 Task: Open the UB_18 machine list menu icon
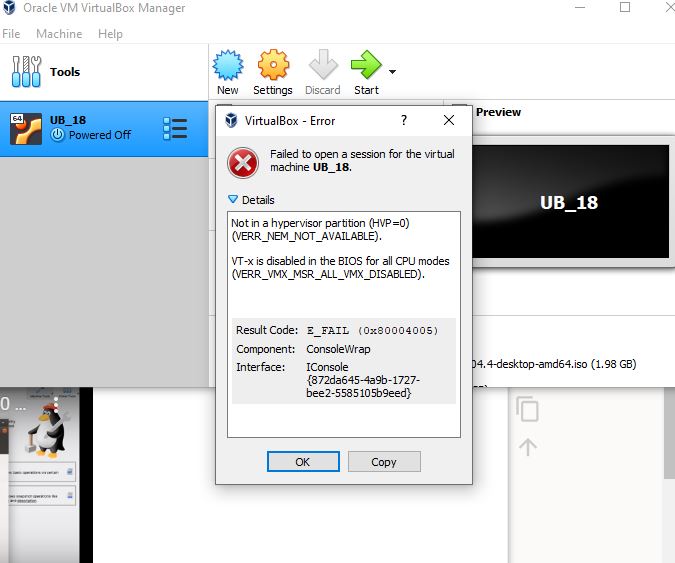tap(175, 128)
